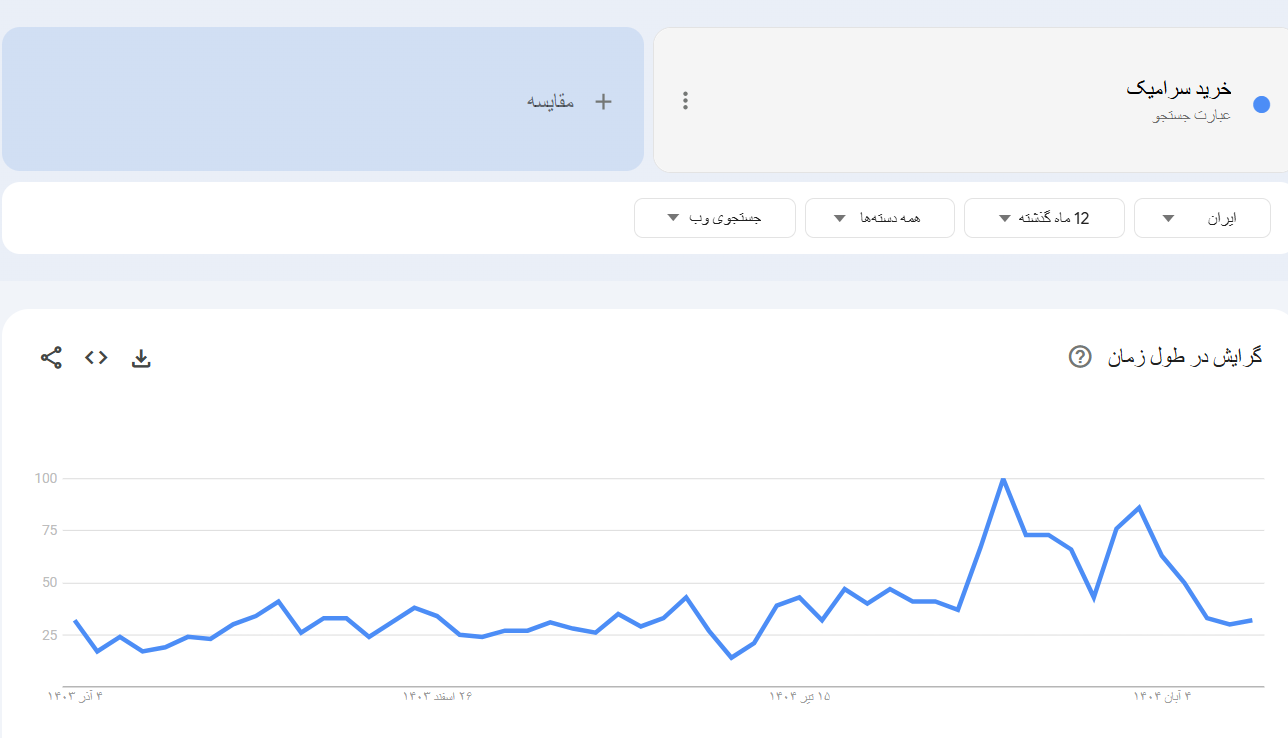Click the chart peak at value 100
The image size is (1288, 738).
[1003, 479]
